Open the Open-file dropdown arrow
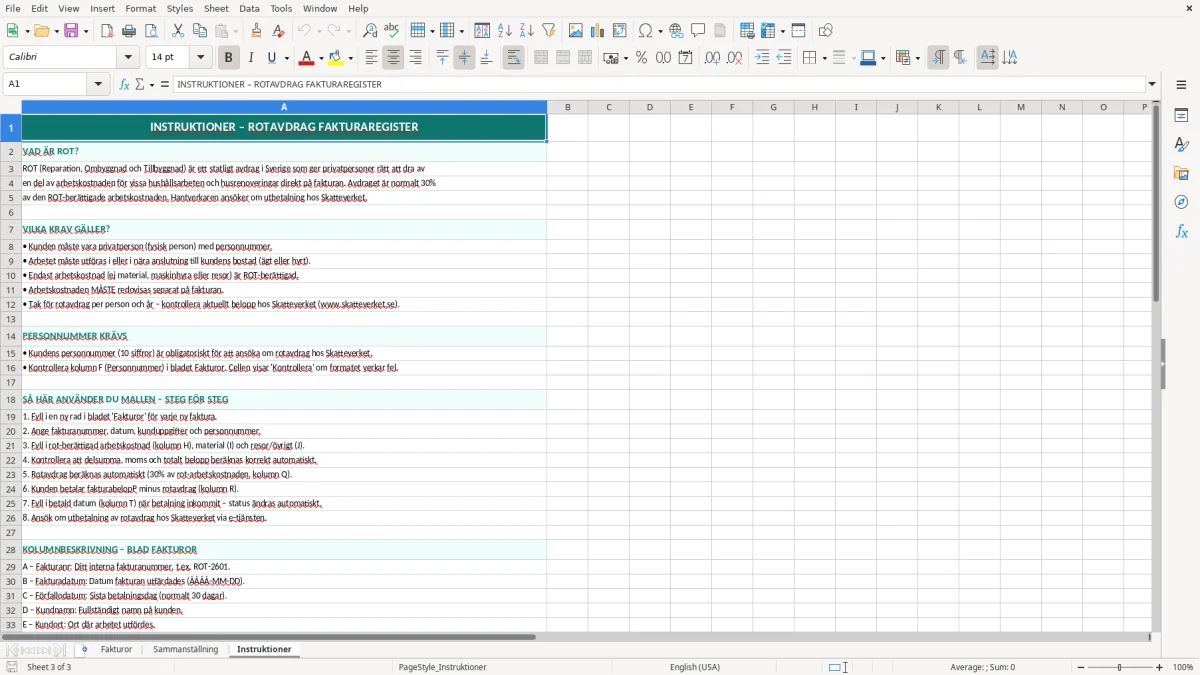This screenshot has height=675, width=1200. (55, 31)
